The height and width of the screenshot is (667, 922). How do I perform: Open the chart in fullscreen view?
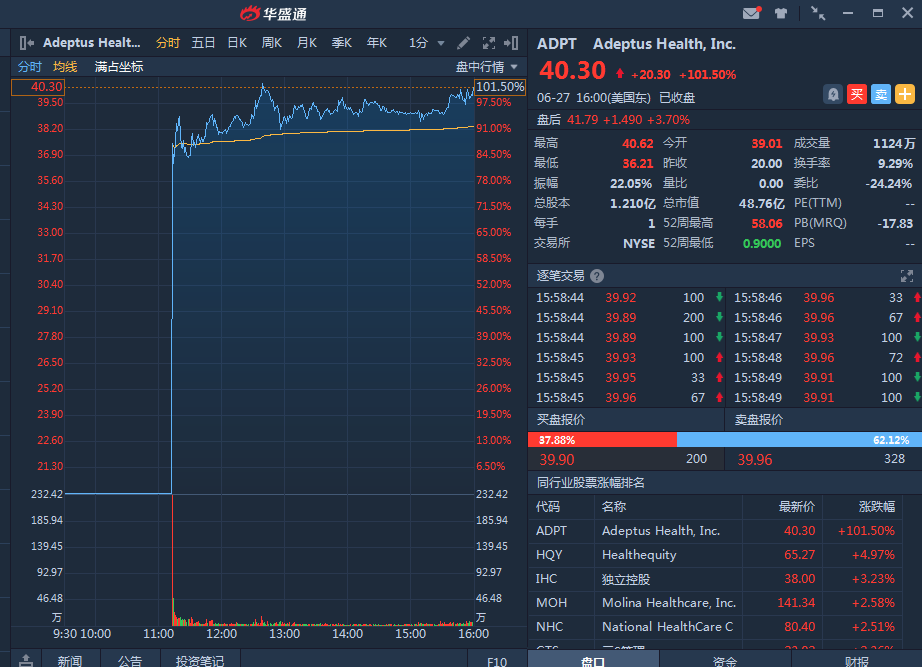pyautogui.click(x=489, y=43)
